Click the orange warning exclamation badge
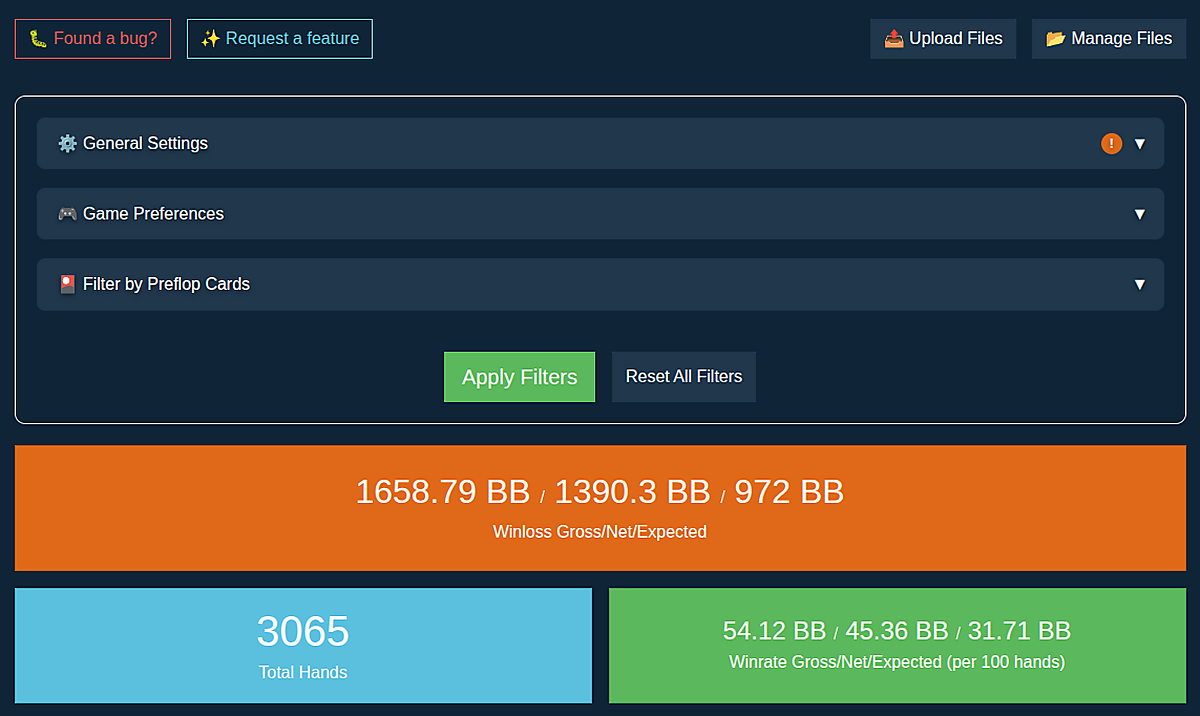1200x716 pixels. click(x=1111, y=143)
